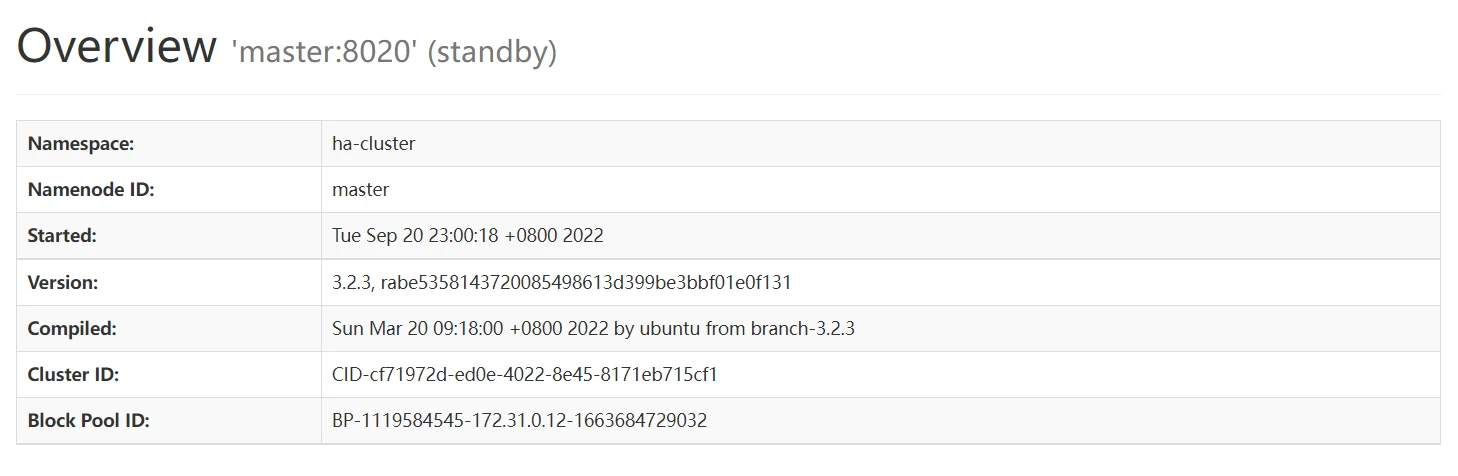The image size is (1458, 476).
Task: Select the Version row label
Action: [x=63, y=282]
